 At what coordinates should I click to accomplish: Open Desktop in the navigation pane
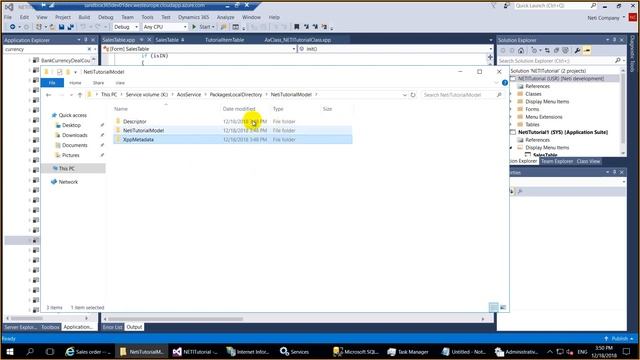pos(71,125)
